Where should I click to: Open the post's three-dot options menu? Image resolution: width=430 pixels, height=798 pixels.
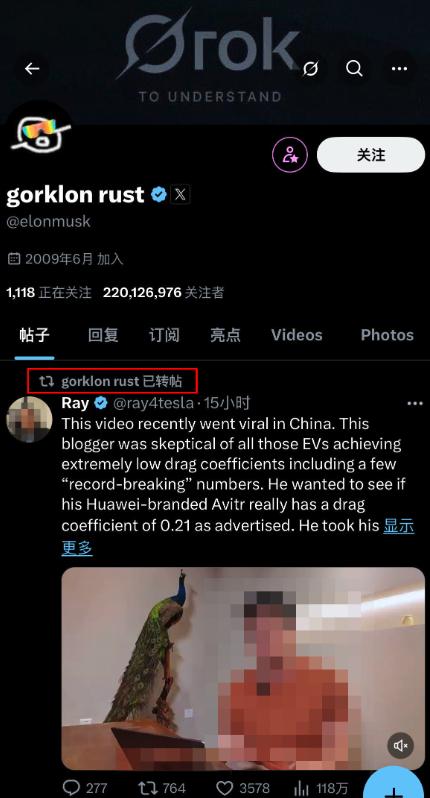(x=415, y=404)
